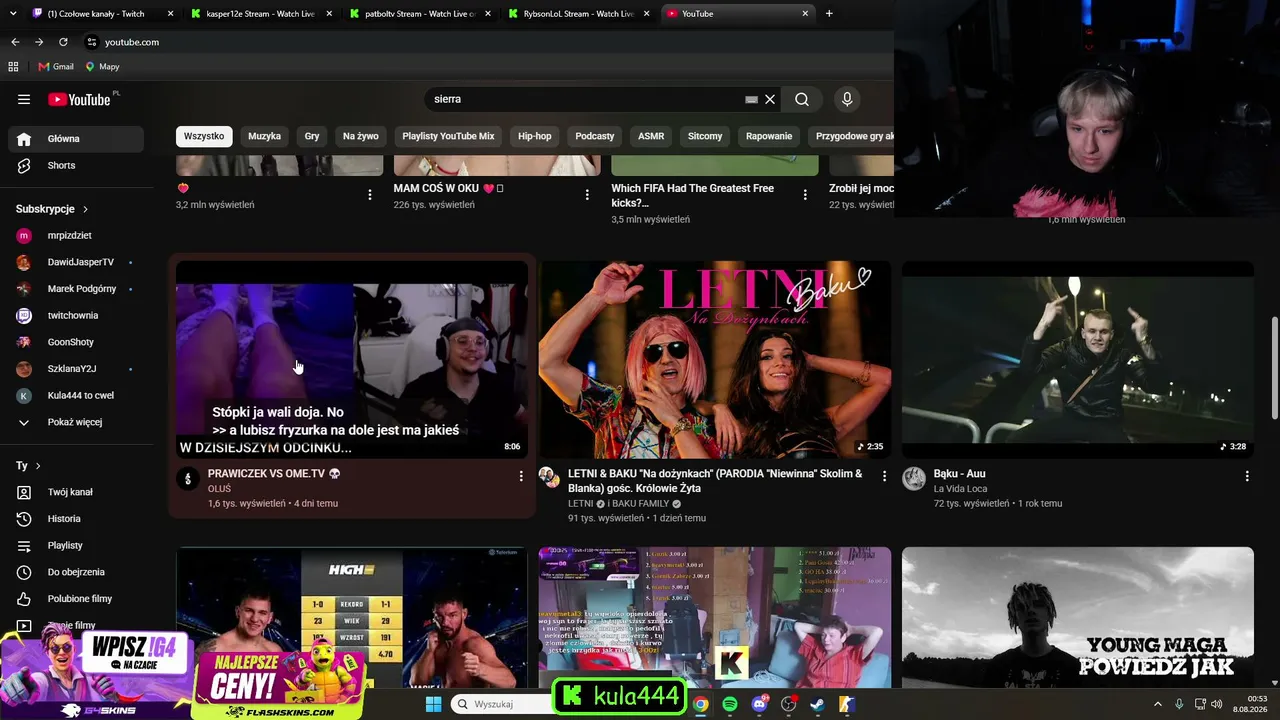Close the 'RybsonLoL Stream' tab

tap(646, 13)
